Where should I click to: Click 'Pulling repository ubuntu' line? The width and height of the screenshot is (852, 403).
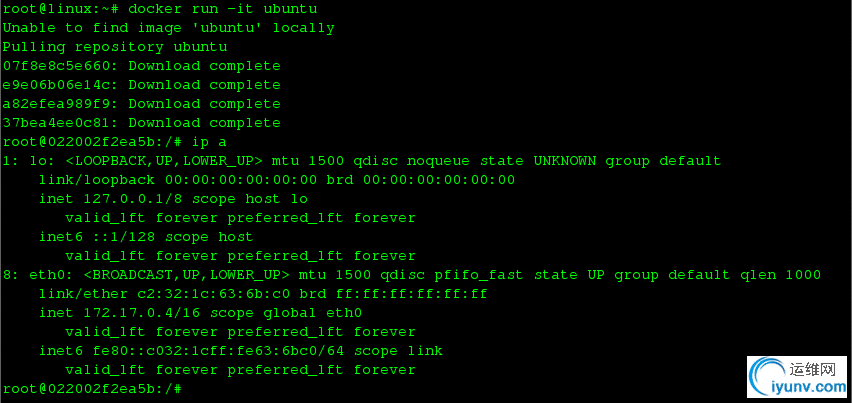[x=115, y=47]
